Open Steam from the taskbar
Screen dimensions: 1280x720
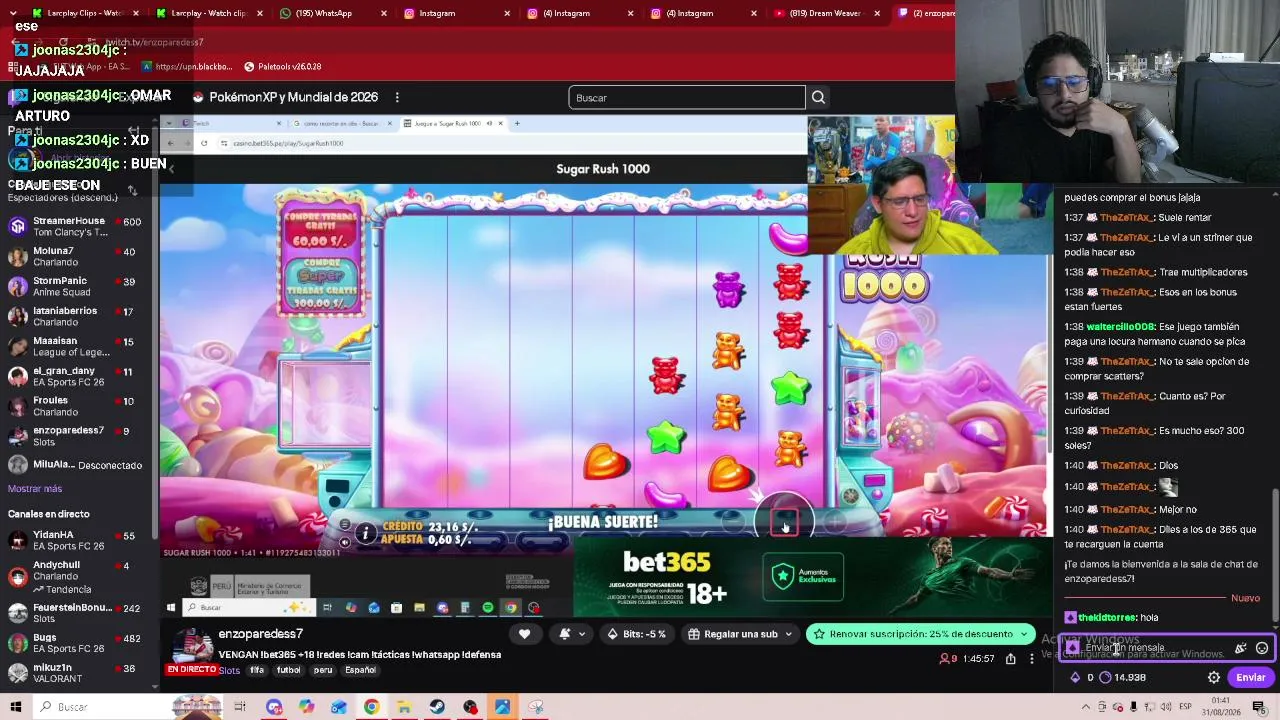point(437,707)
